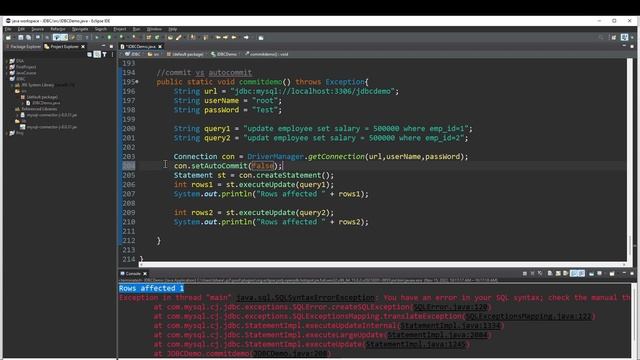Click the Back navigation arrow icon
This screenshot has width=640, height=360.
225,38
